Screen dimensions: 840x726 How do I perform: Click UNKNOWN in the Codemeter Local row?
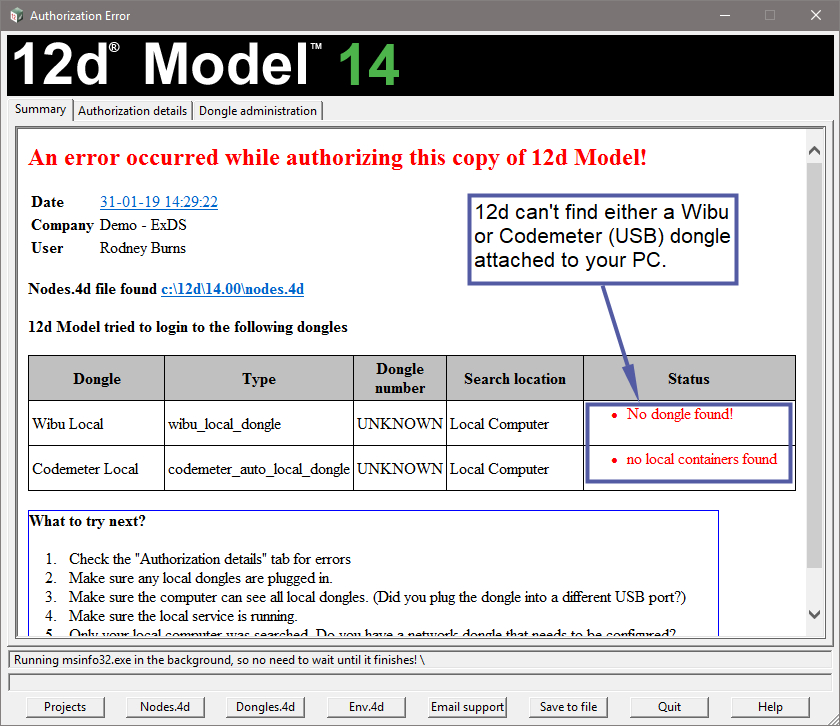400,468
